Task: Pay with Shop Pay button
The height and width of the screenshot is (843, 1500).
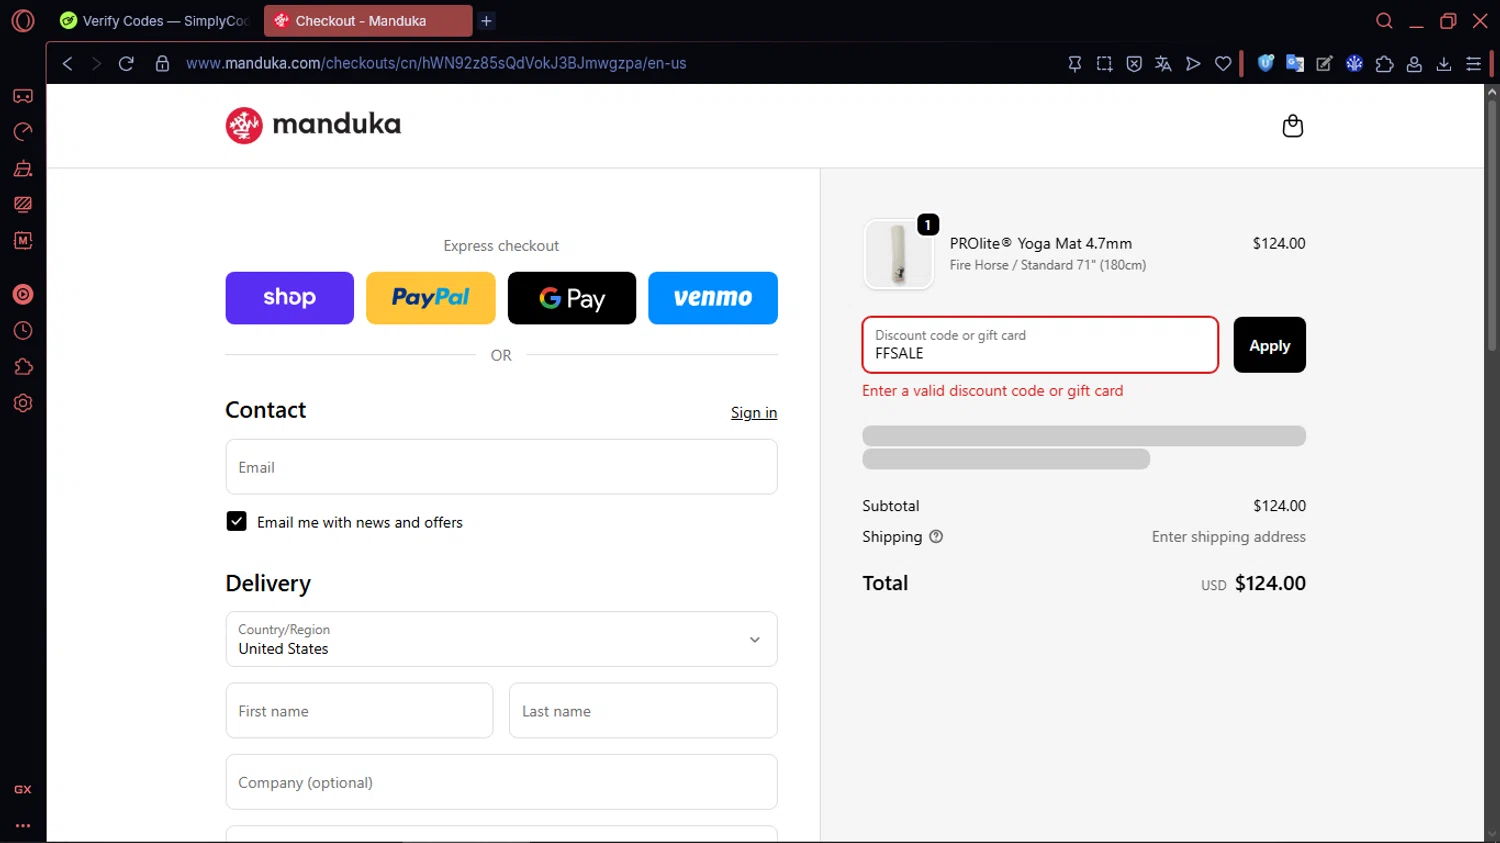Action: pos(289,298)
